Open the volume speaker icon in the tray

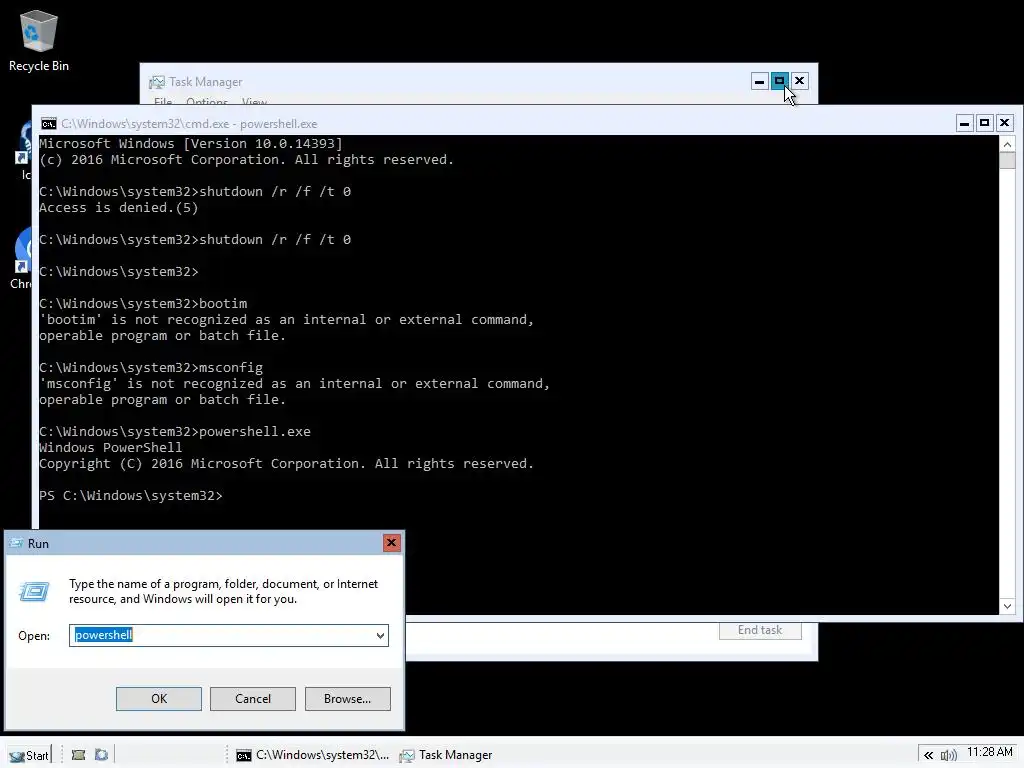948,756
